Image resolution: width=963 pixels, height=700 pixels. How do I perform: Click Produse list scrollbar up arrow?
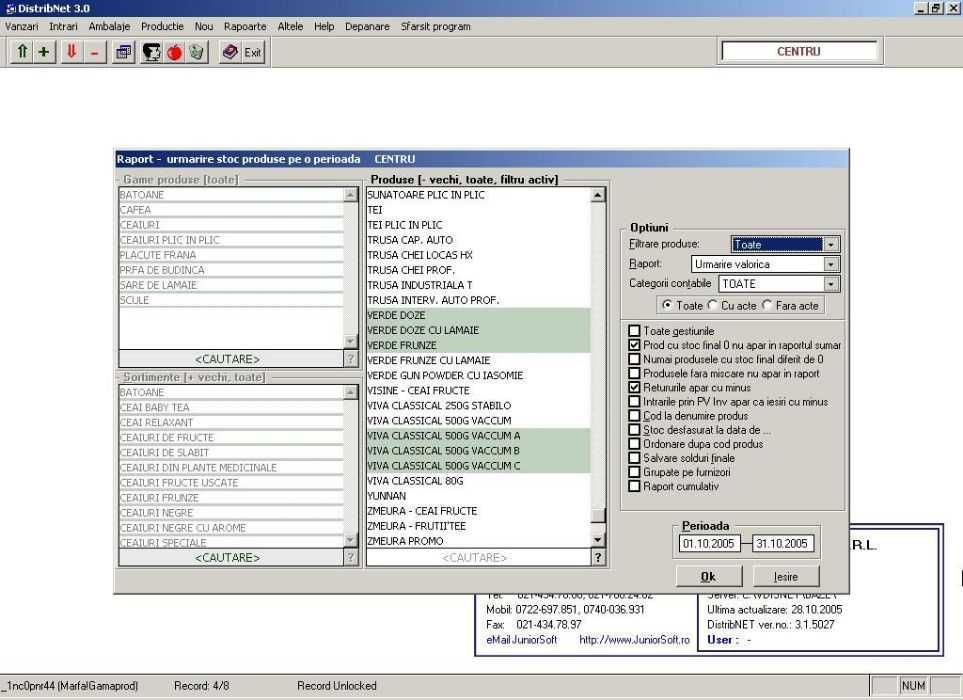[x=598, y=195]
